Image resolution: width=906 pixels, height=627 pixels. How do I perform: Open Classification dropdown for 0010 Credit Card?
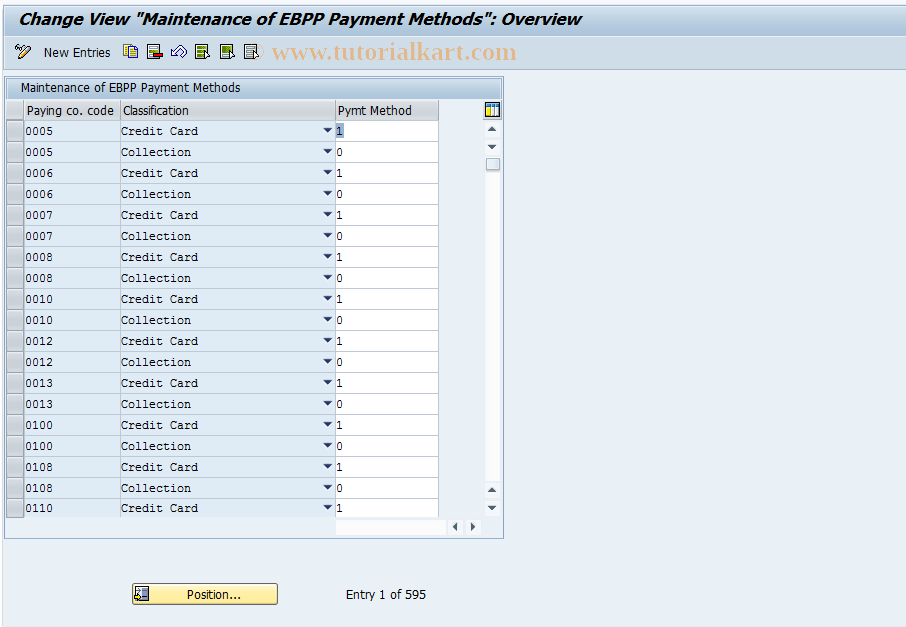[x=328, y=299]
